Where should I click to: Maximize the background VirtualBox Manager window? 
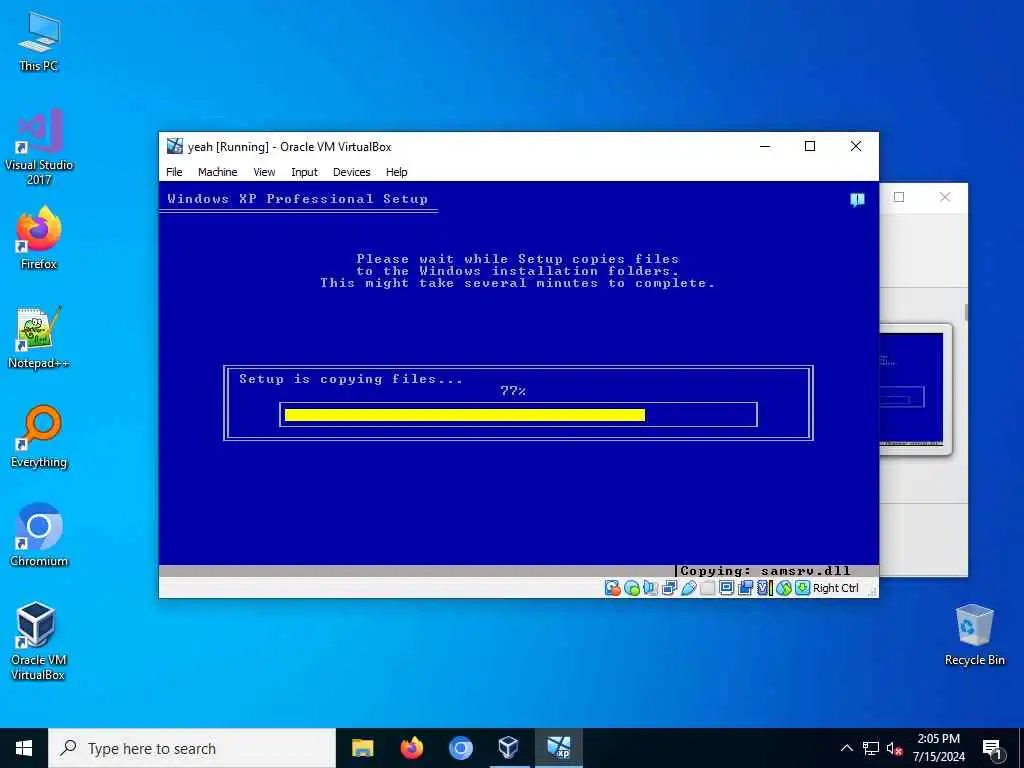899,197
